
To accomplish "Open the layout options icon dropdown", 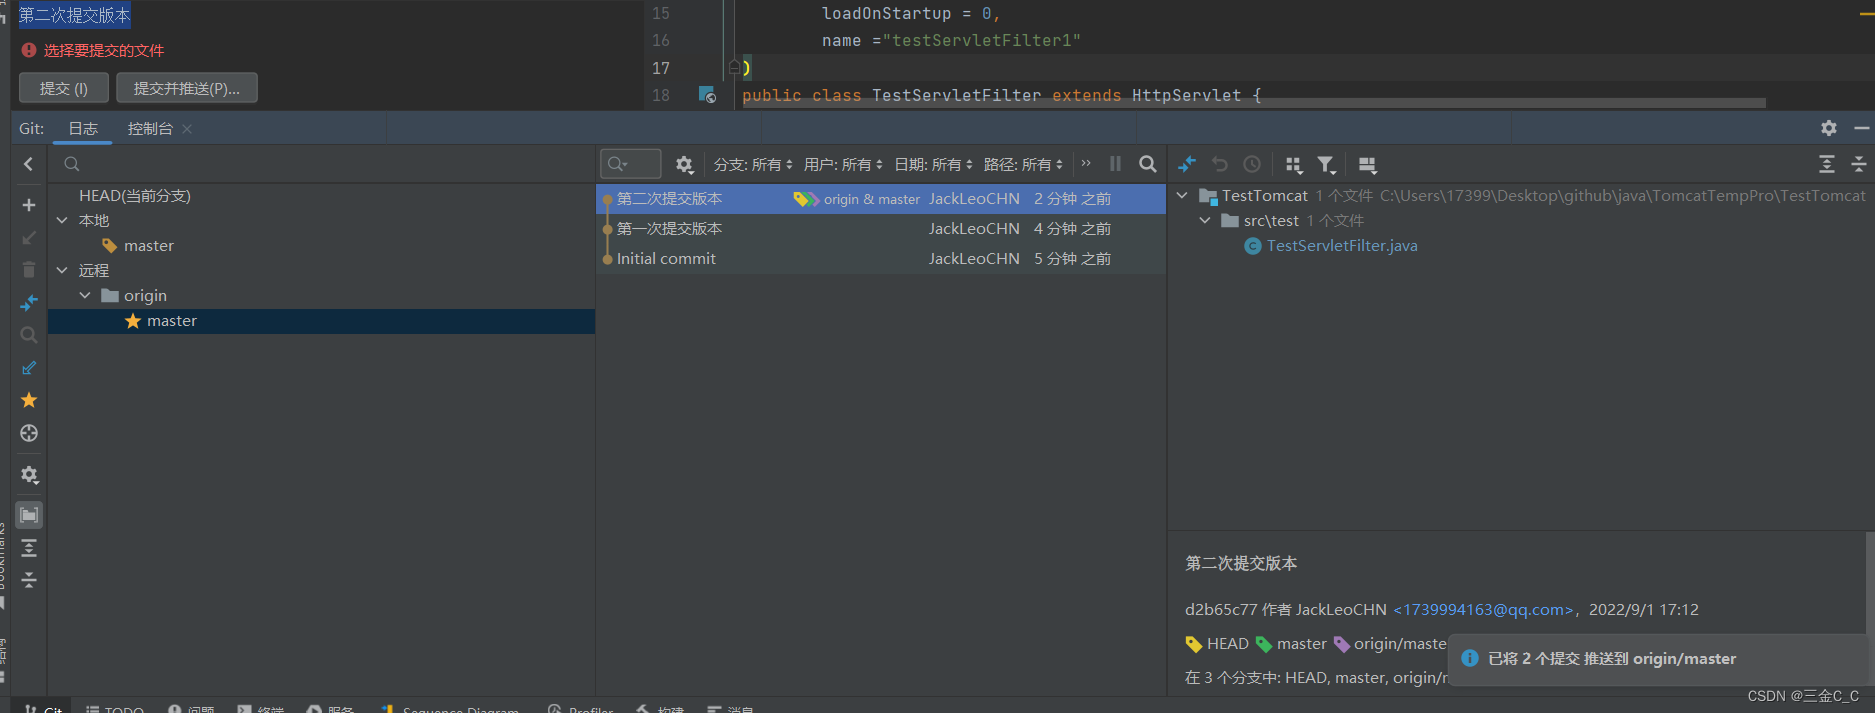I will [x=1368, y=165].
